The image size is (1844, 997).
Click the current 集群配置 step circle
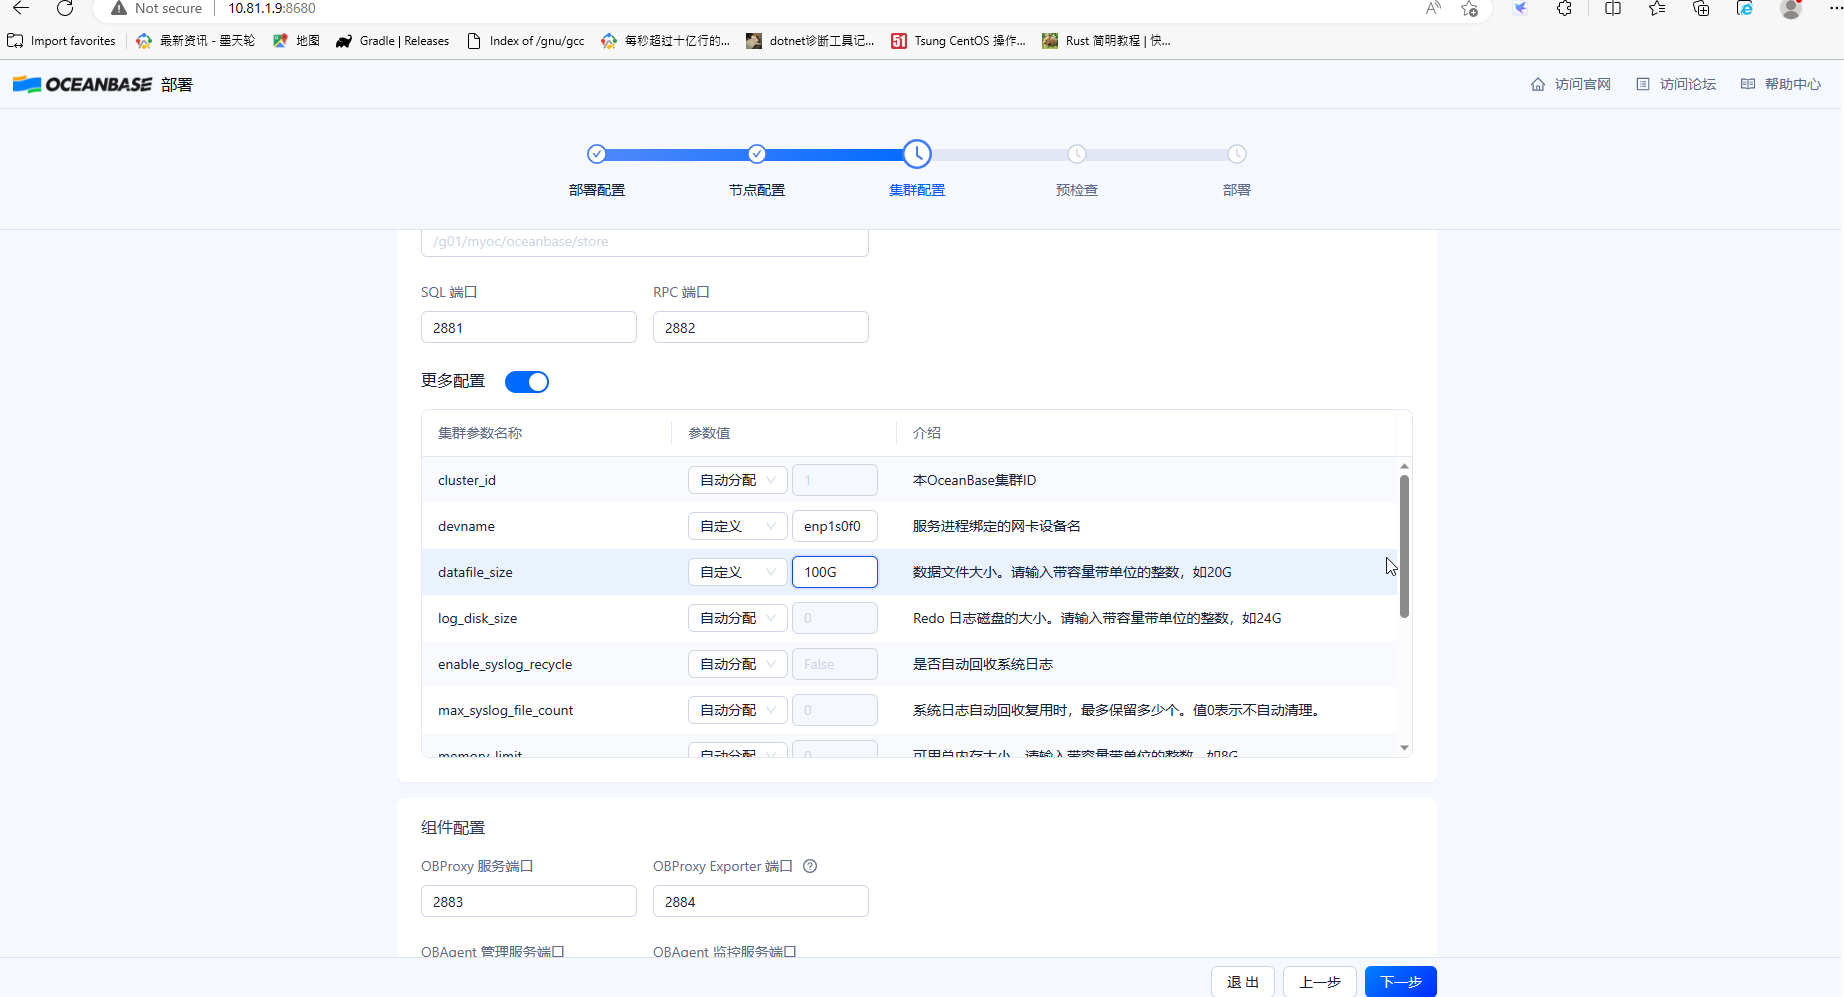[917, 154]
